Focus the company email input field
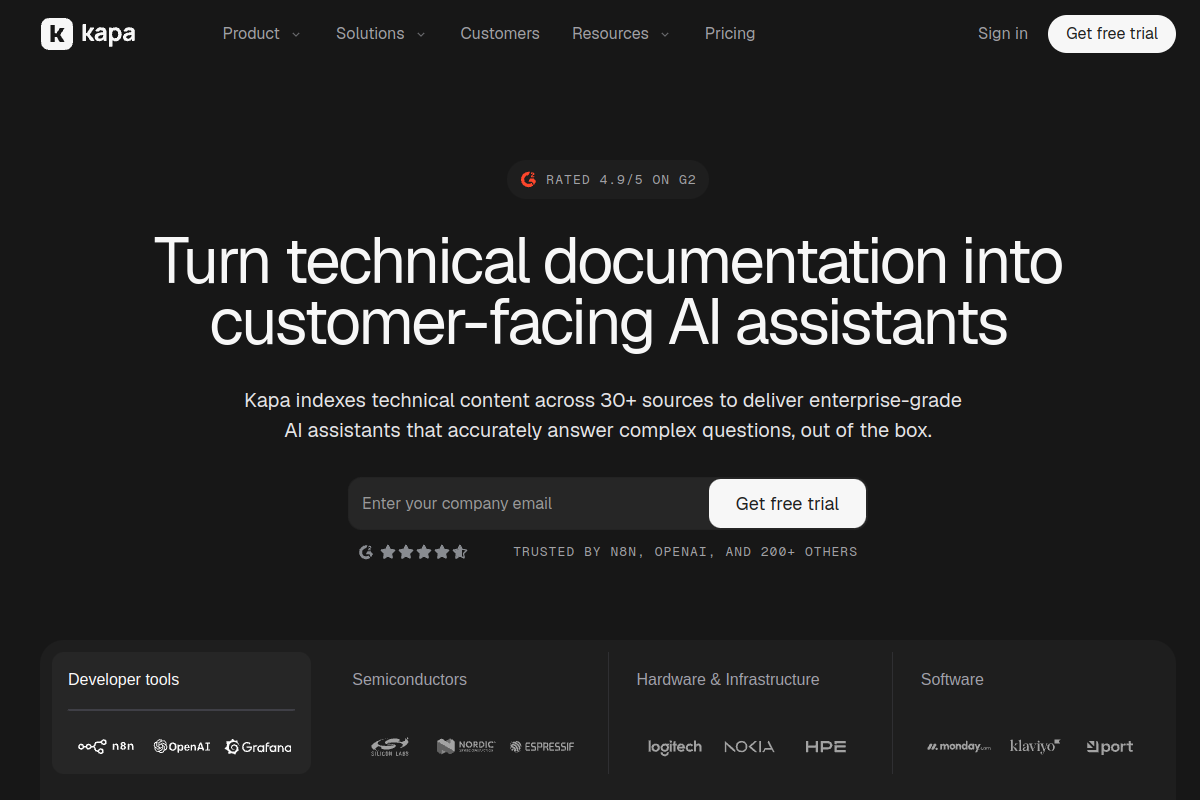The height and width of the screenshot is (800, 1200). [528, 503]
